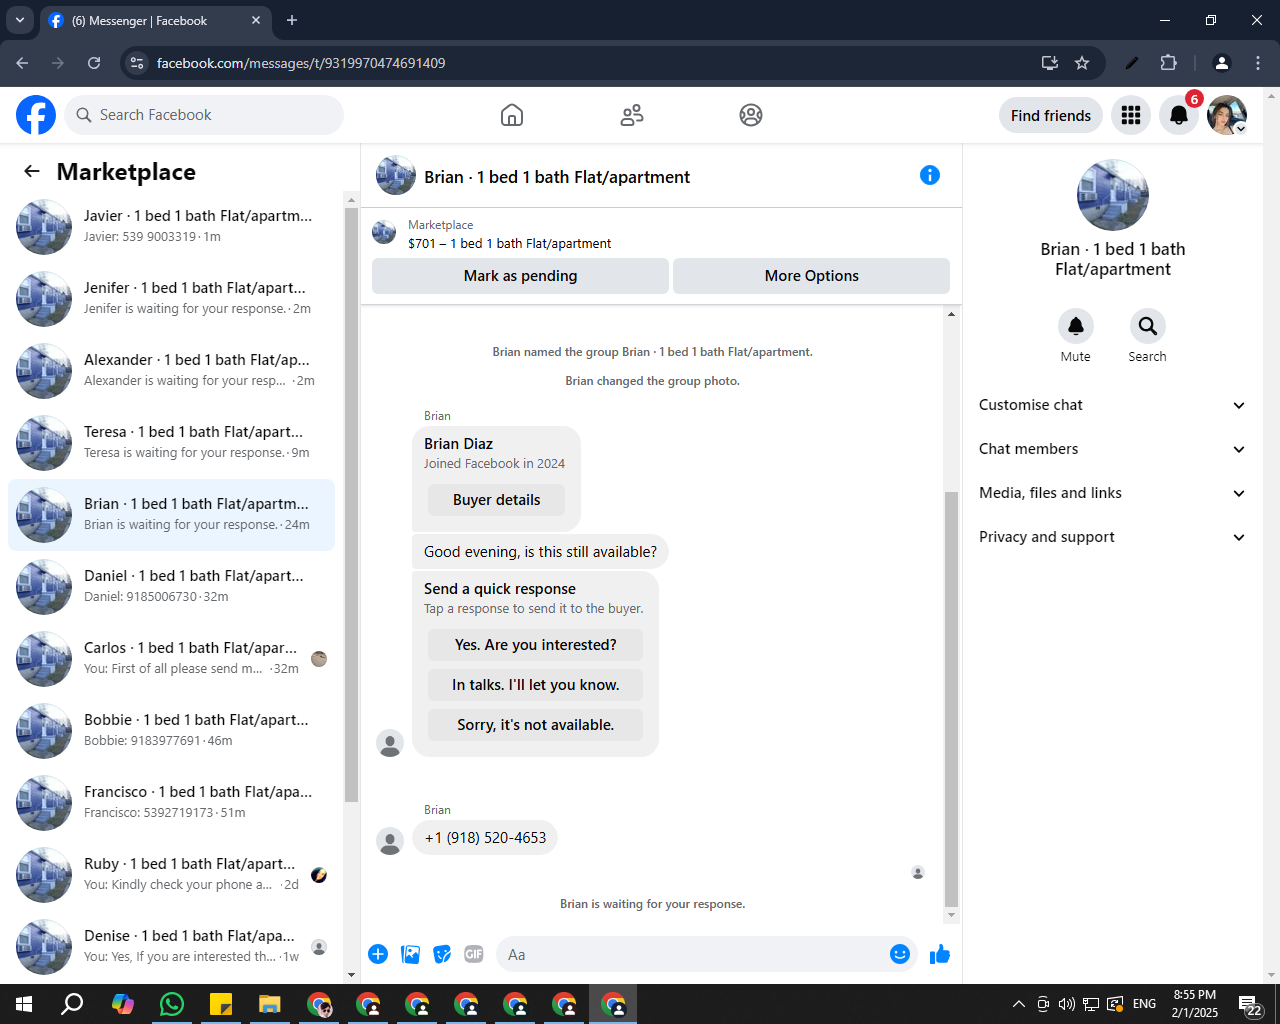This screenshot has height=1024, width=1280.
Task: Expand Media, files and links section
Action: tap(1112, 493)
